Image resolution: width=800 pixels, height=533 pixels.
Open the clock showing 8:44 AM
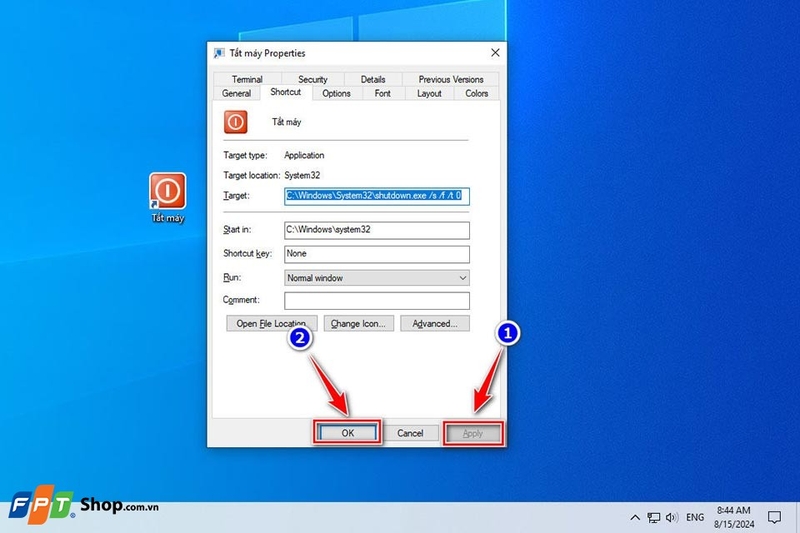pyautogui.click(x=734, y=511)
